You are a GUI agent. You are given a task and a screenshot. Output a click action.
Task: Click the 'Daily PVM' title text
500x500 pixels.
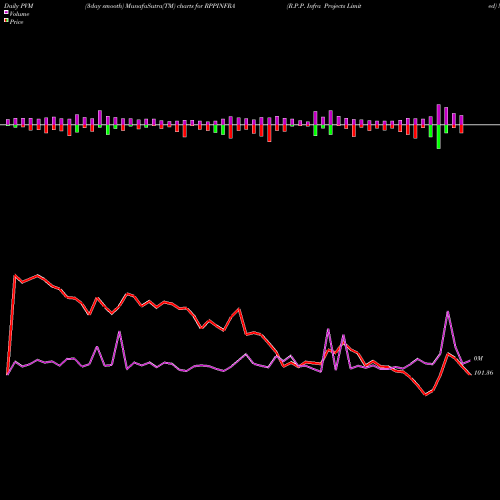pos(19,6)
